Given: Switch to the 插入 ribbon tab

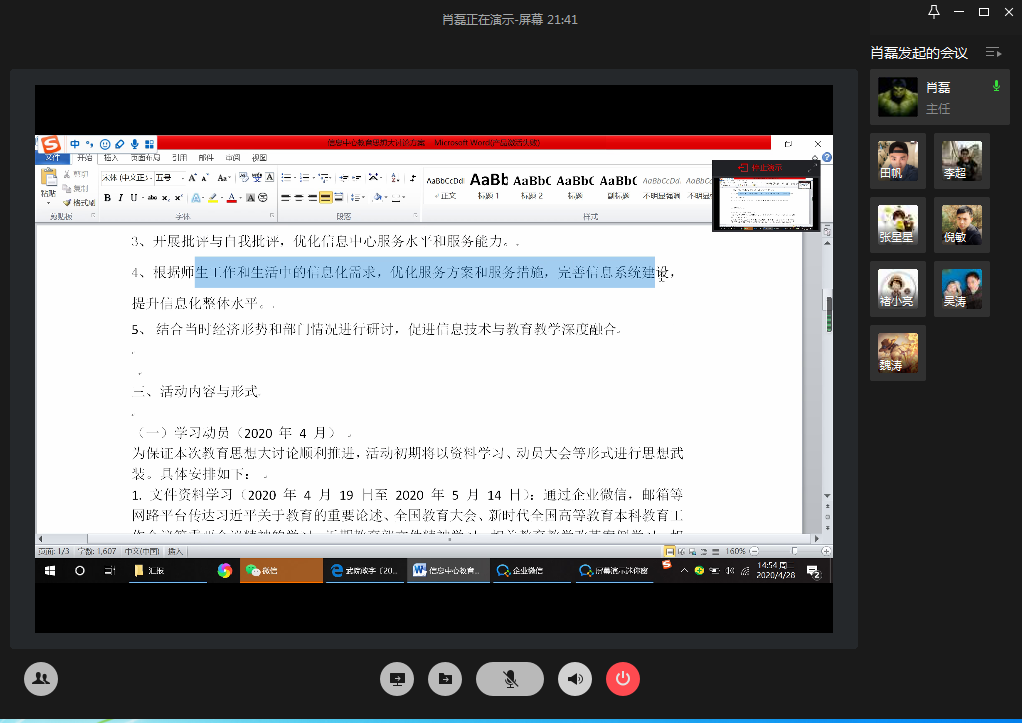Looking at the screenshot, I should pyautogui.click(x=111, y=158).
